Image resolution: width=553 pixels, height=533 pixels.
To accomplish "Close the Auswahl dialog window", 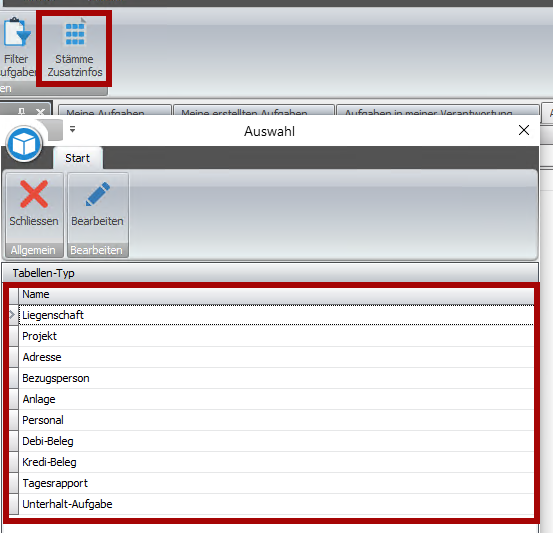I will click(524, 130).
